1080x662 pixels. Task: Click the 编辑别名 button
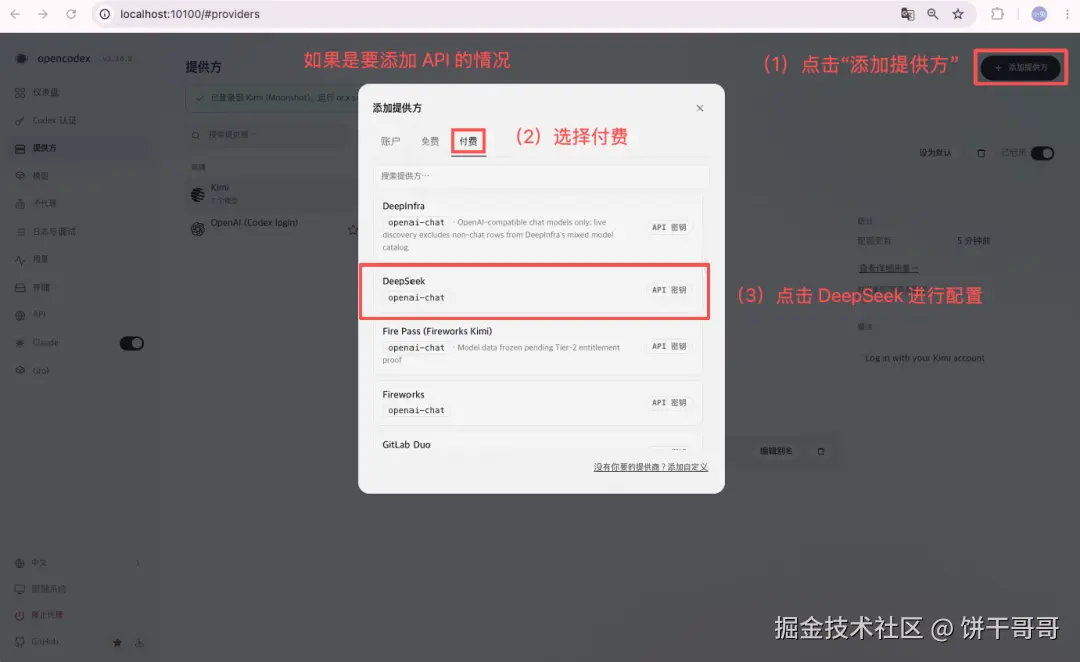click(776, 451)
